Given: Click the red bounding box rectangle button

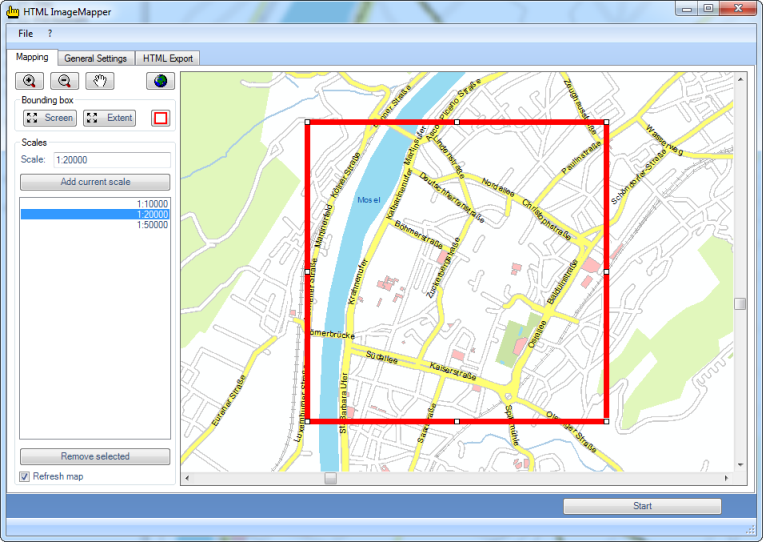Looking at the screenshot, I should (160, 118).
